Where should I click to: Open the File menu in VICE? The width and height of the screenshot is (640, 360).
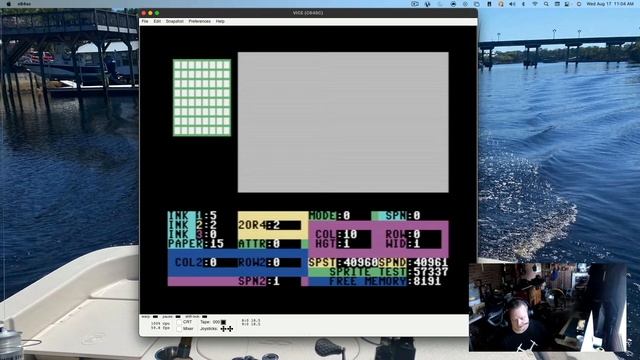tap(145, 21)
